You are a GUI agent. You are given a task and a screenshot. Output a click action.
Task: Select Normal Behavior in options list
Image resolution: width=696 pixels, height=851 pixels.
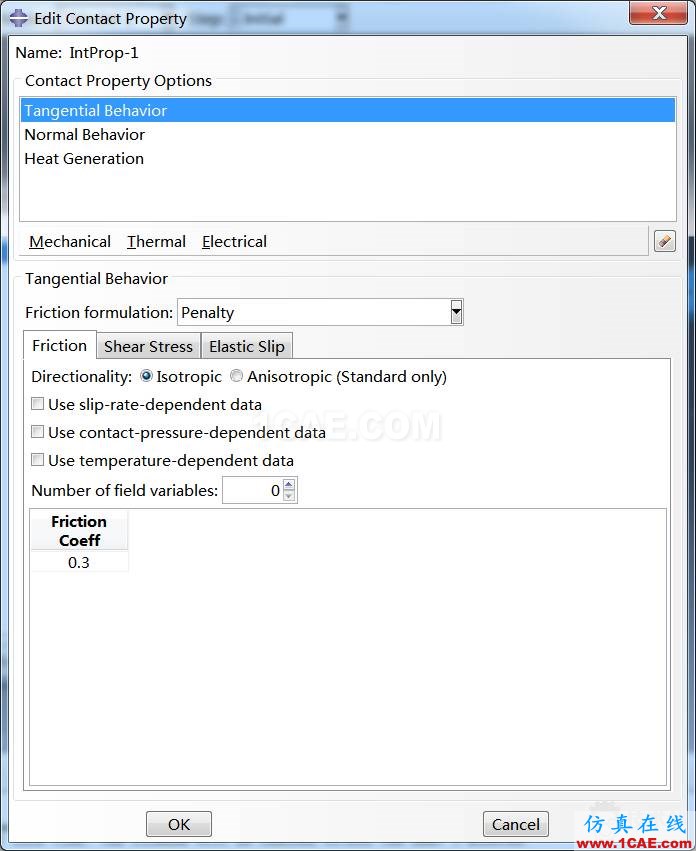coord(348,135)
